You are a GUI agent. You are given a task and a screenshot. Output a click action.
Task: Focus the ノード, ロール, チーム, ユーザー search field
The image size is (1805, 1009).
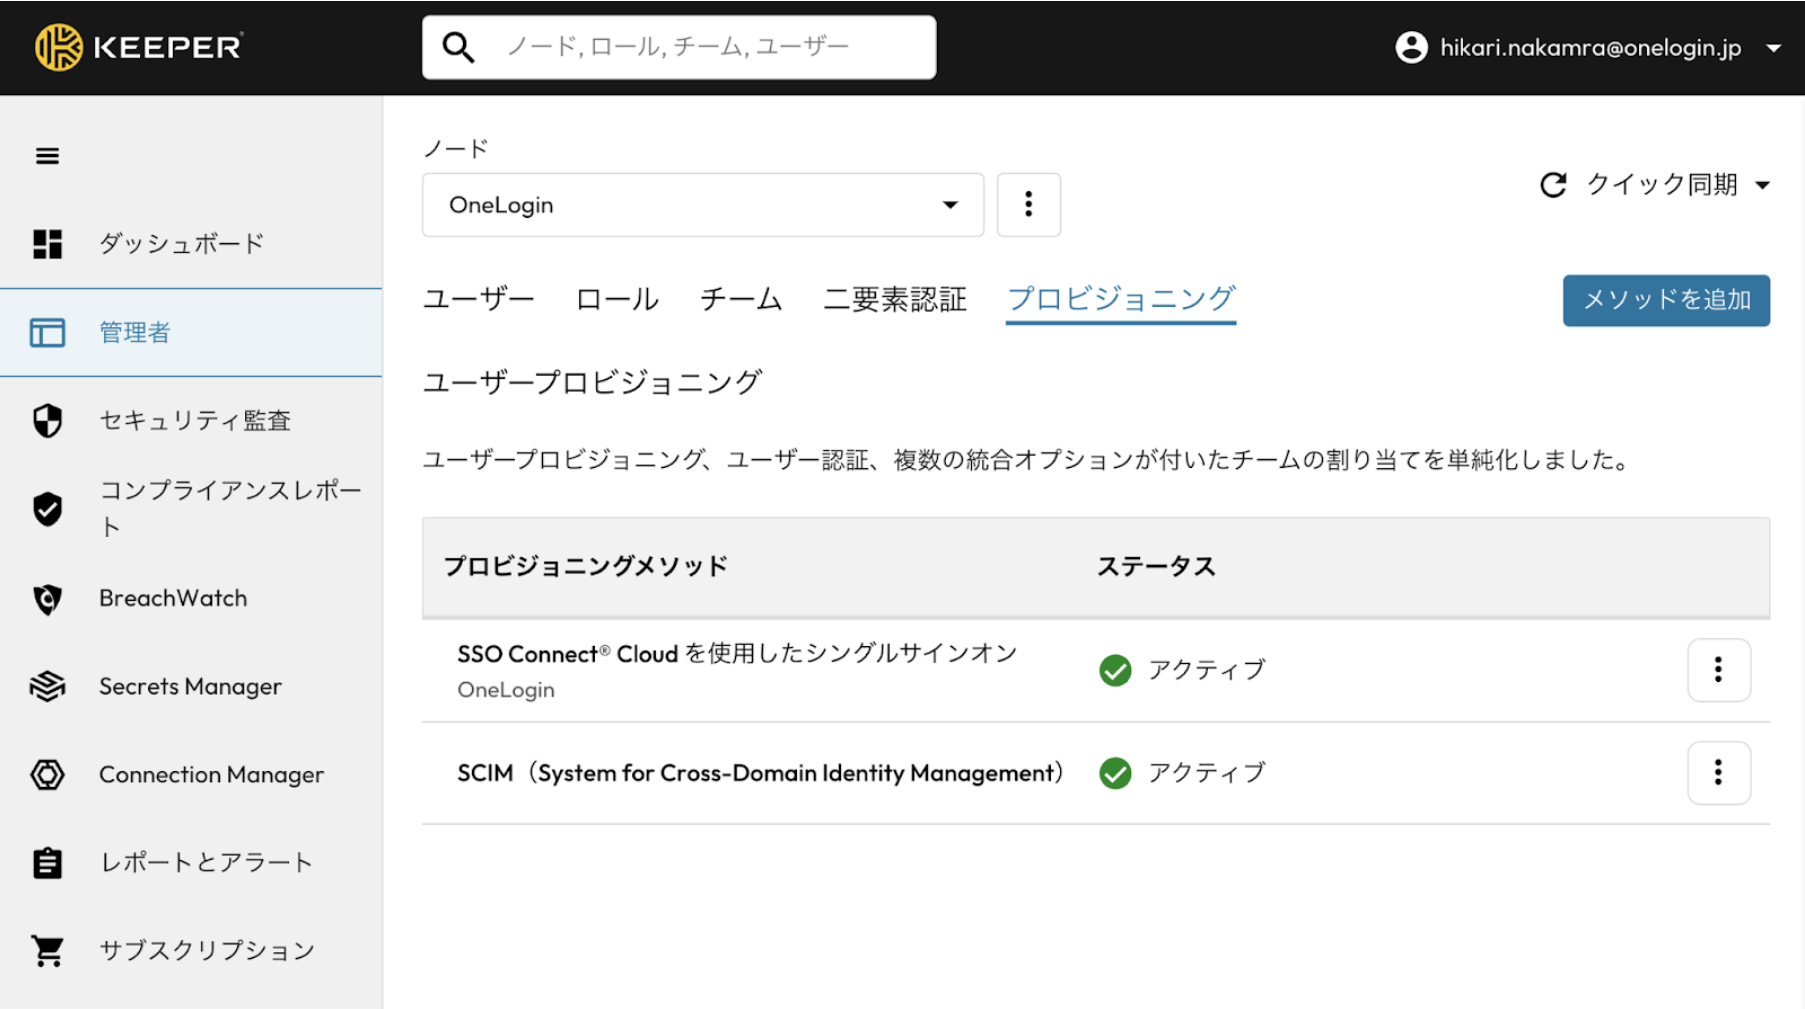point(679,47)
